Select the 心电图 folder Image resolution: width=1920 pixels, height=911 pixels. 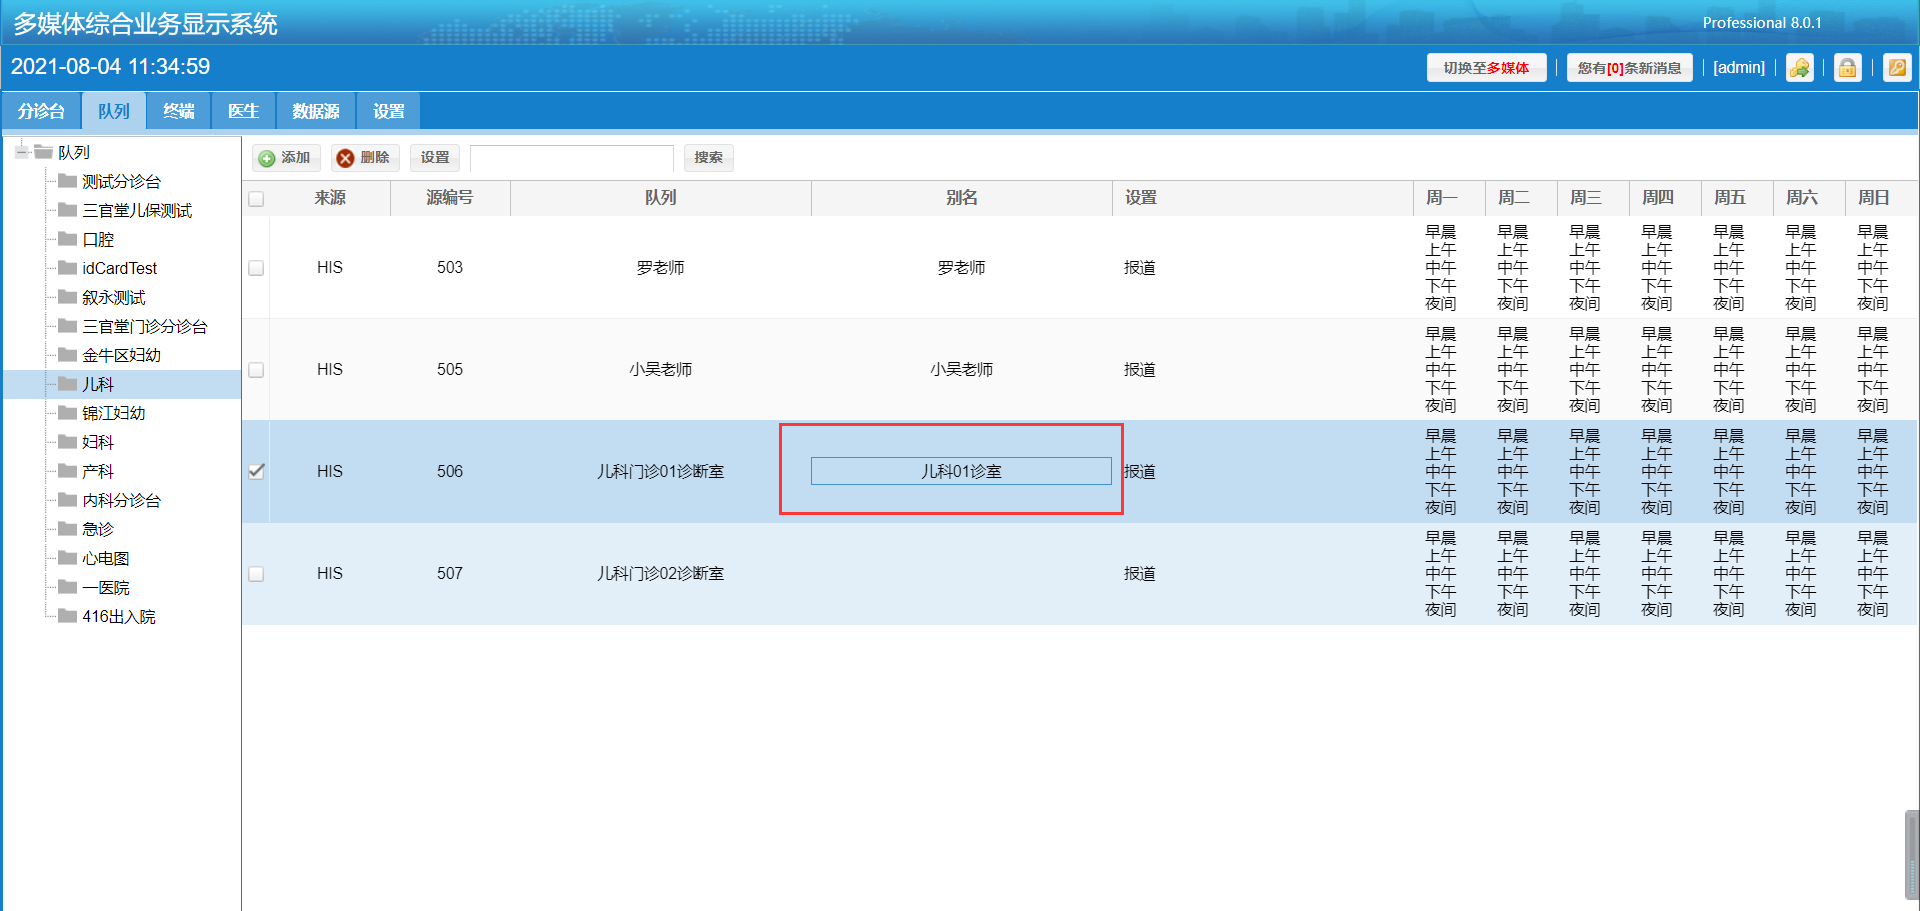(105, 558)
